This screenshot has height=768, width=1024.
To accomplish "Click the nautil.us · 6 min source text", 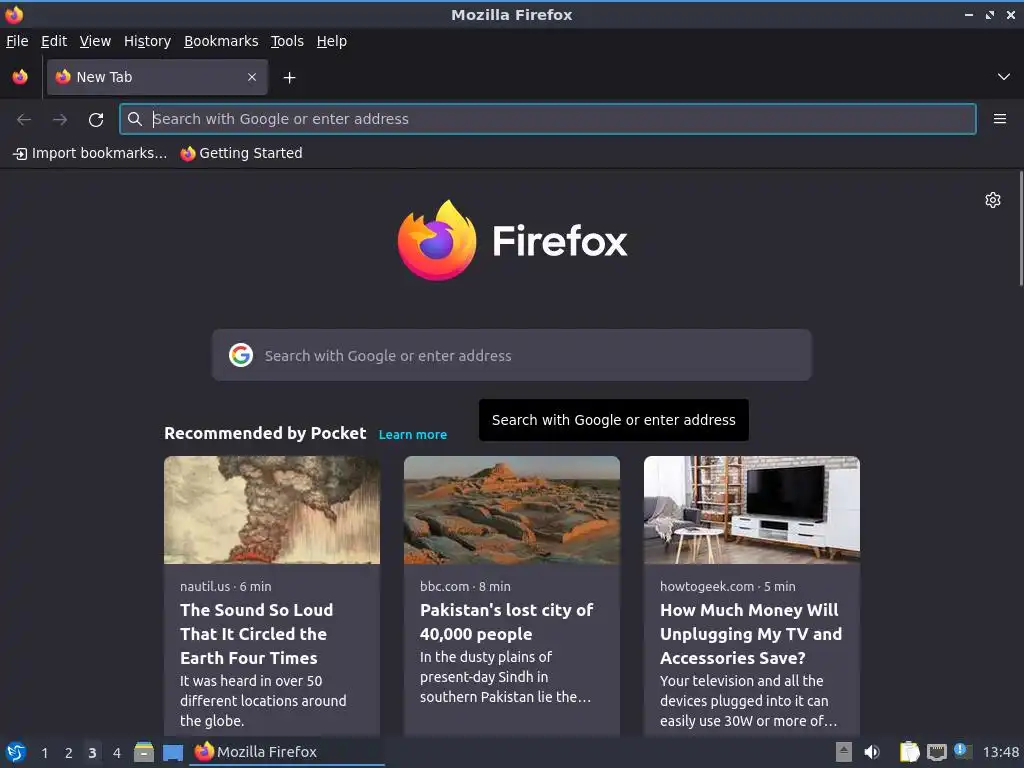I will (226, 586).
